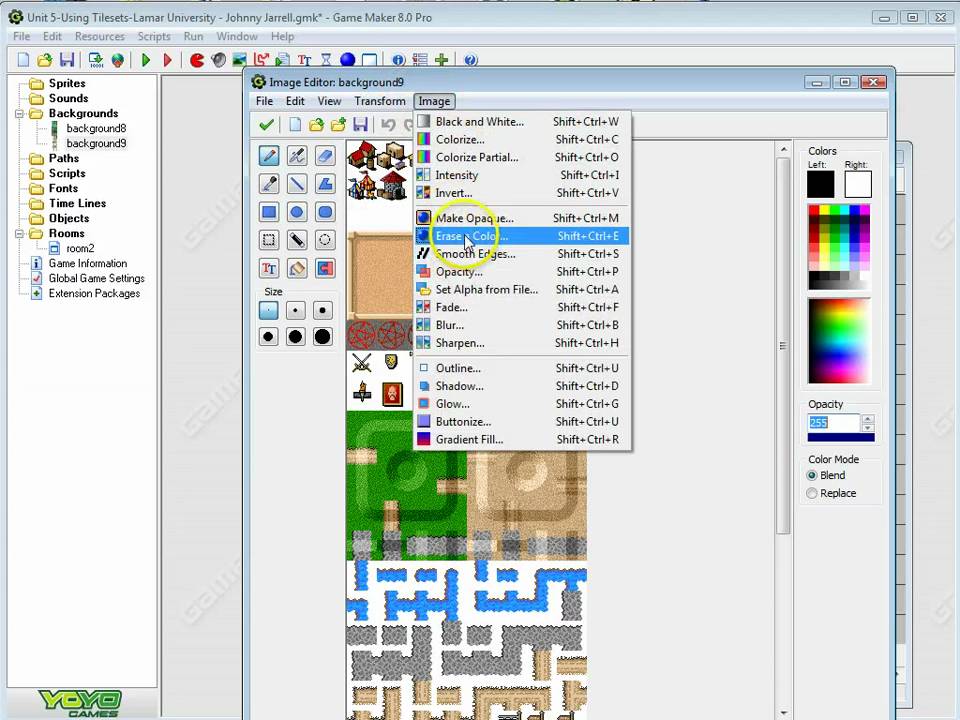Choose Make Opaque menu entry
The width and height of the screenshot is (960, 720).
point(522,219)
